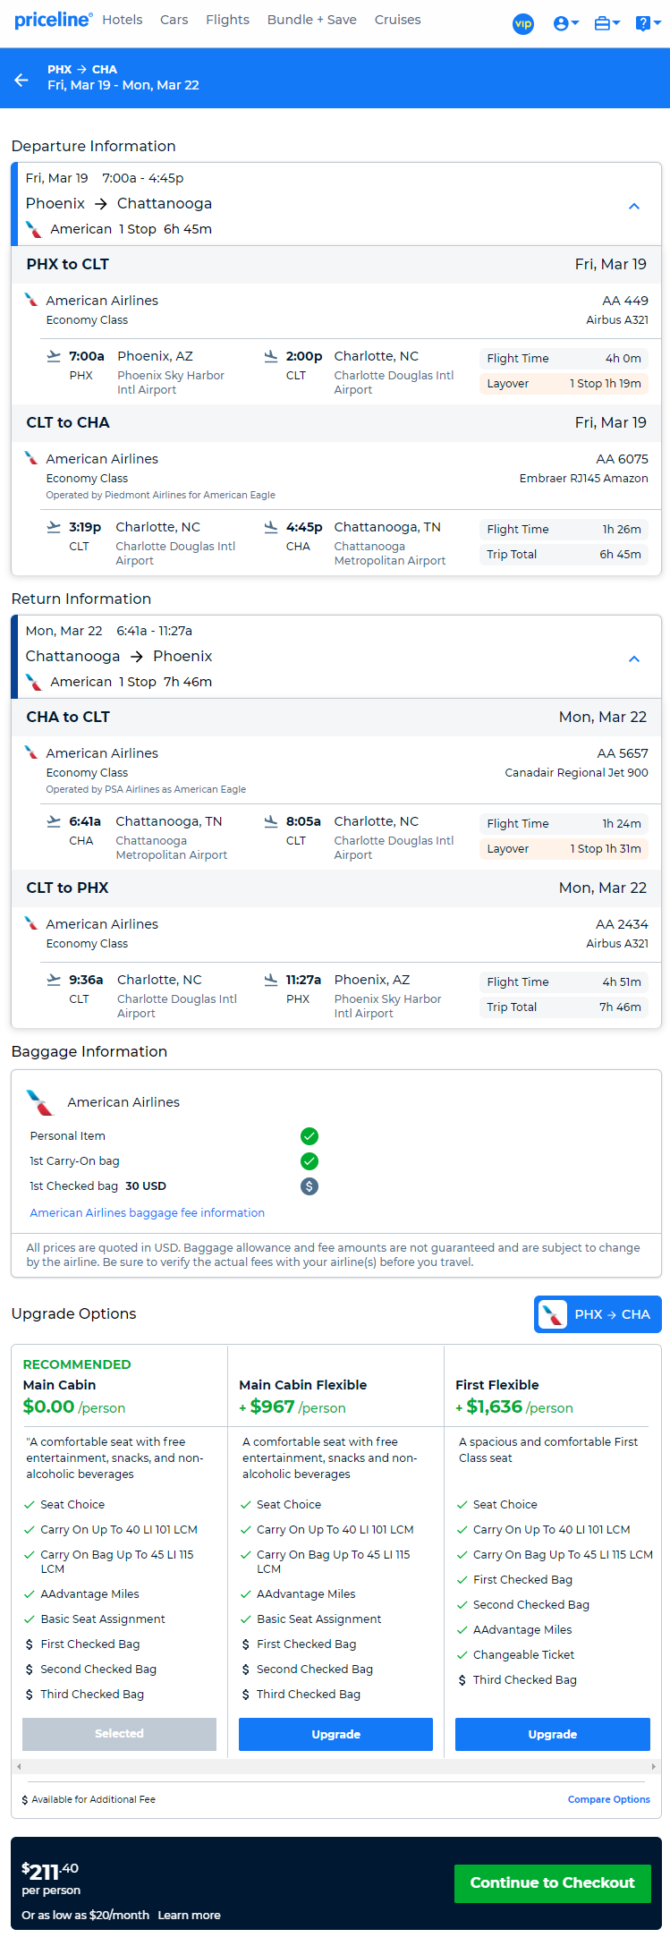Upgrade to Main Cabin Flexible
Viewport: 670px width, 1946px height.
(336, 1734)
